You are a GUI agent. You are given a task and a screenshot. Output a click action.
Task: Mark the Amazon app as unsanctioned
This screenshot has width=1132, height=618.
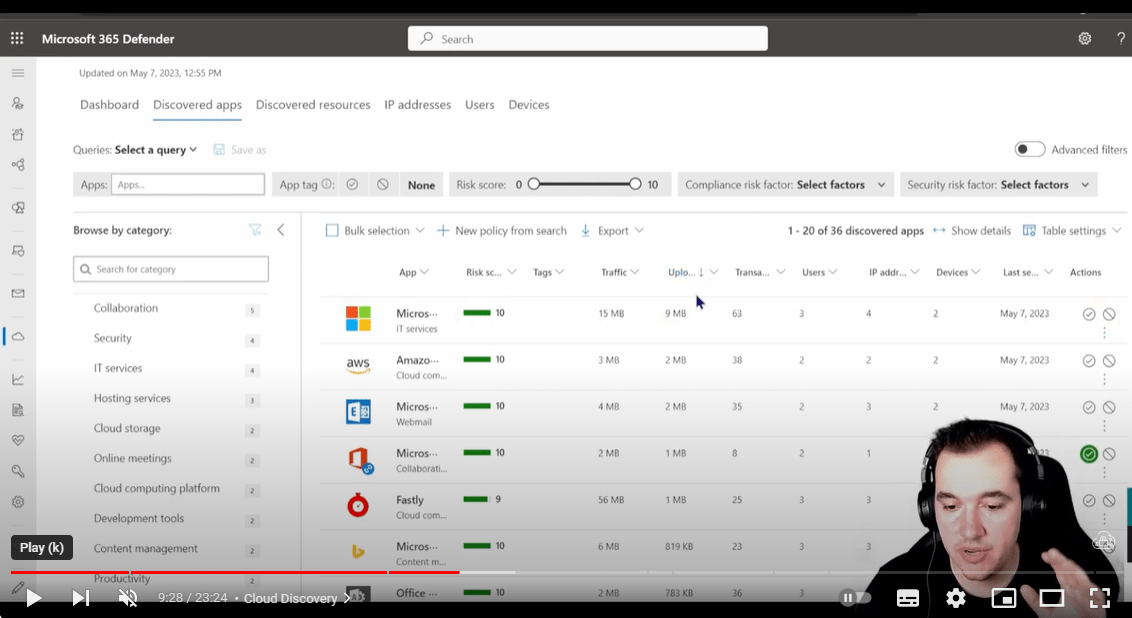pyautogui.click(x=1109, y=360)
